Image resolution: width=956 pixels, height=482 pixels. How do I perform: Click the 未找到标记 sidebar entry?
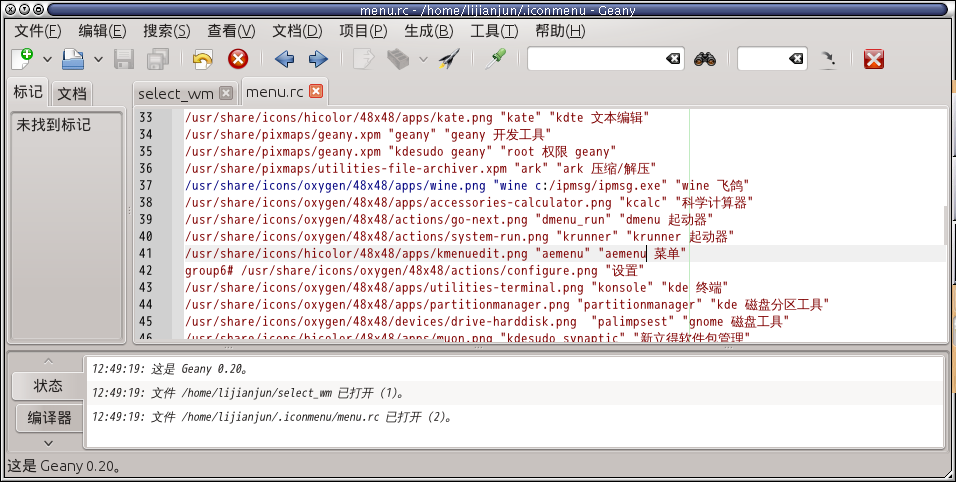(54, 124)
